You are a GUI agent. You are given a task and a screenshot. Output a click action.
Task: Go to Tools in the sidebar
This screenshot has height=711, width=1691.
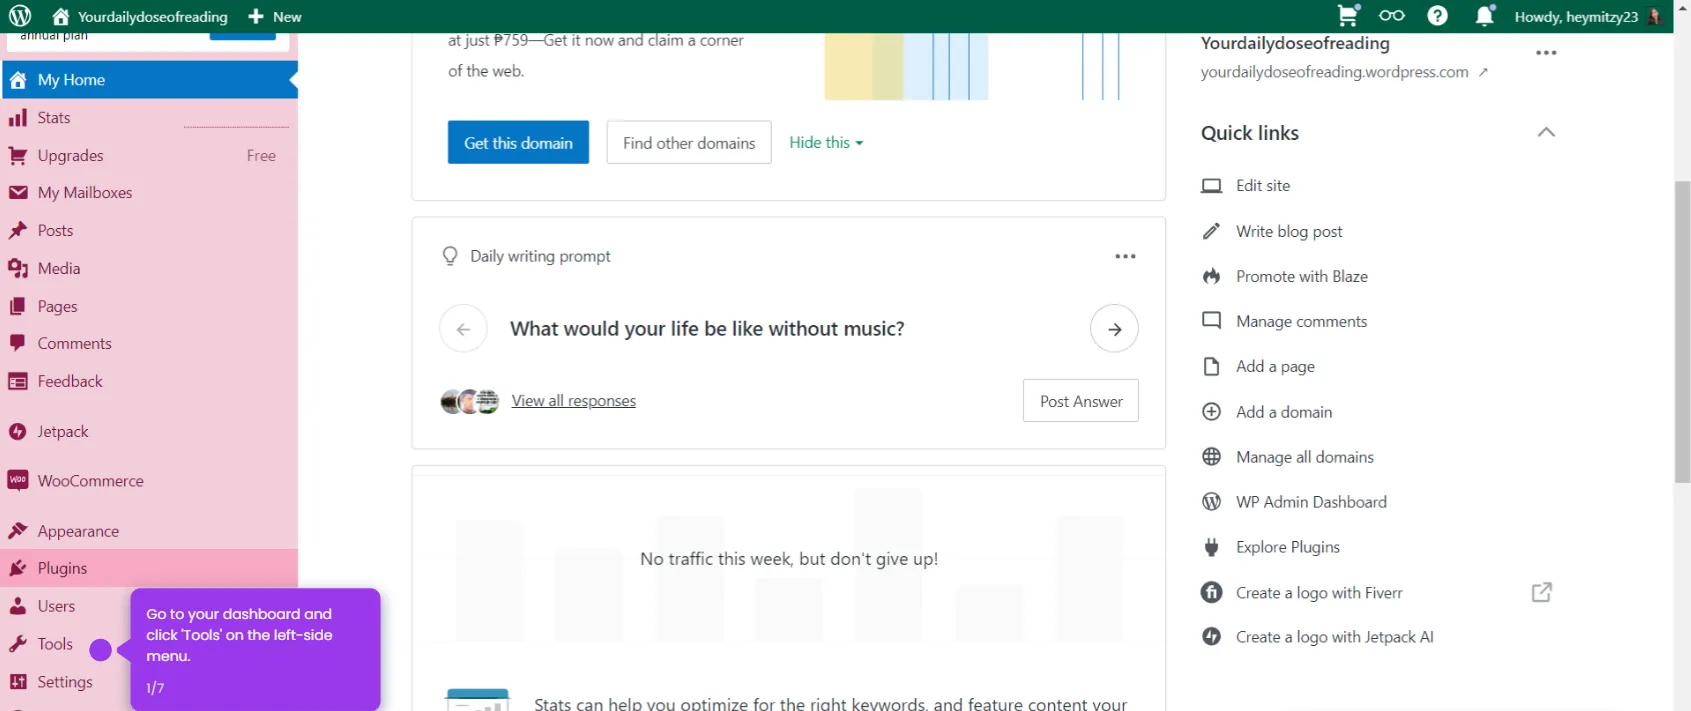pos(55,644)
